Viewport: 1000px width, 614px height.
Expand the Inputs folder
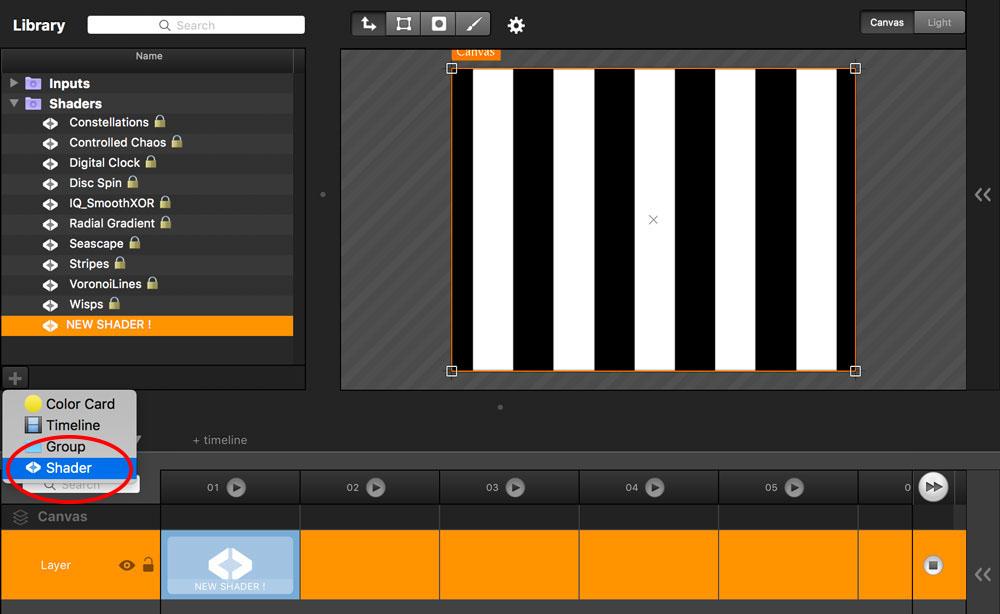point(14,83)
